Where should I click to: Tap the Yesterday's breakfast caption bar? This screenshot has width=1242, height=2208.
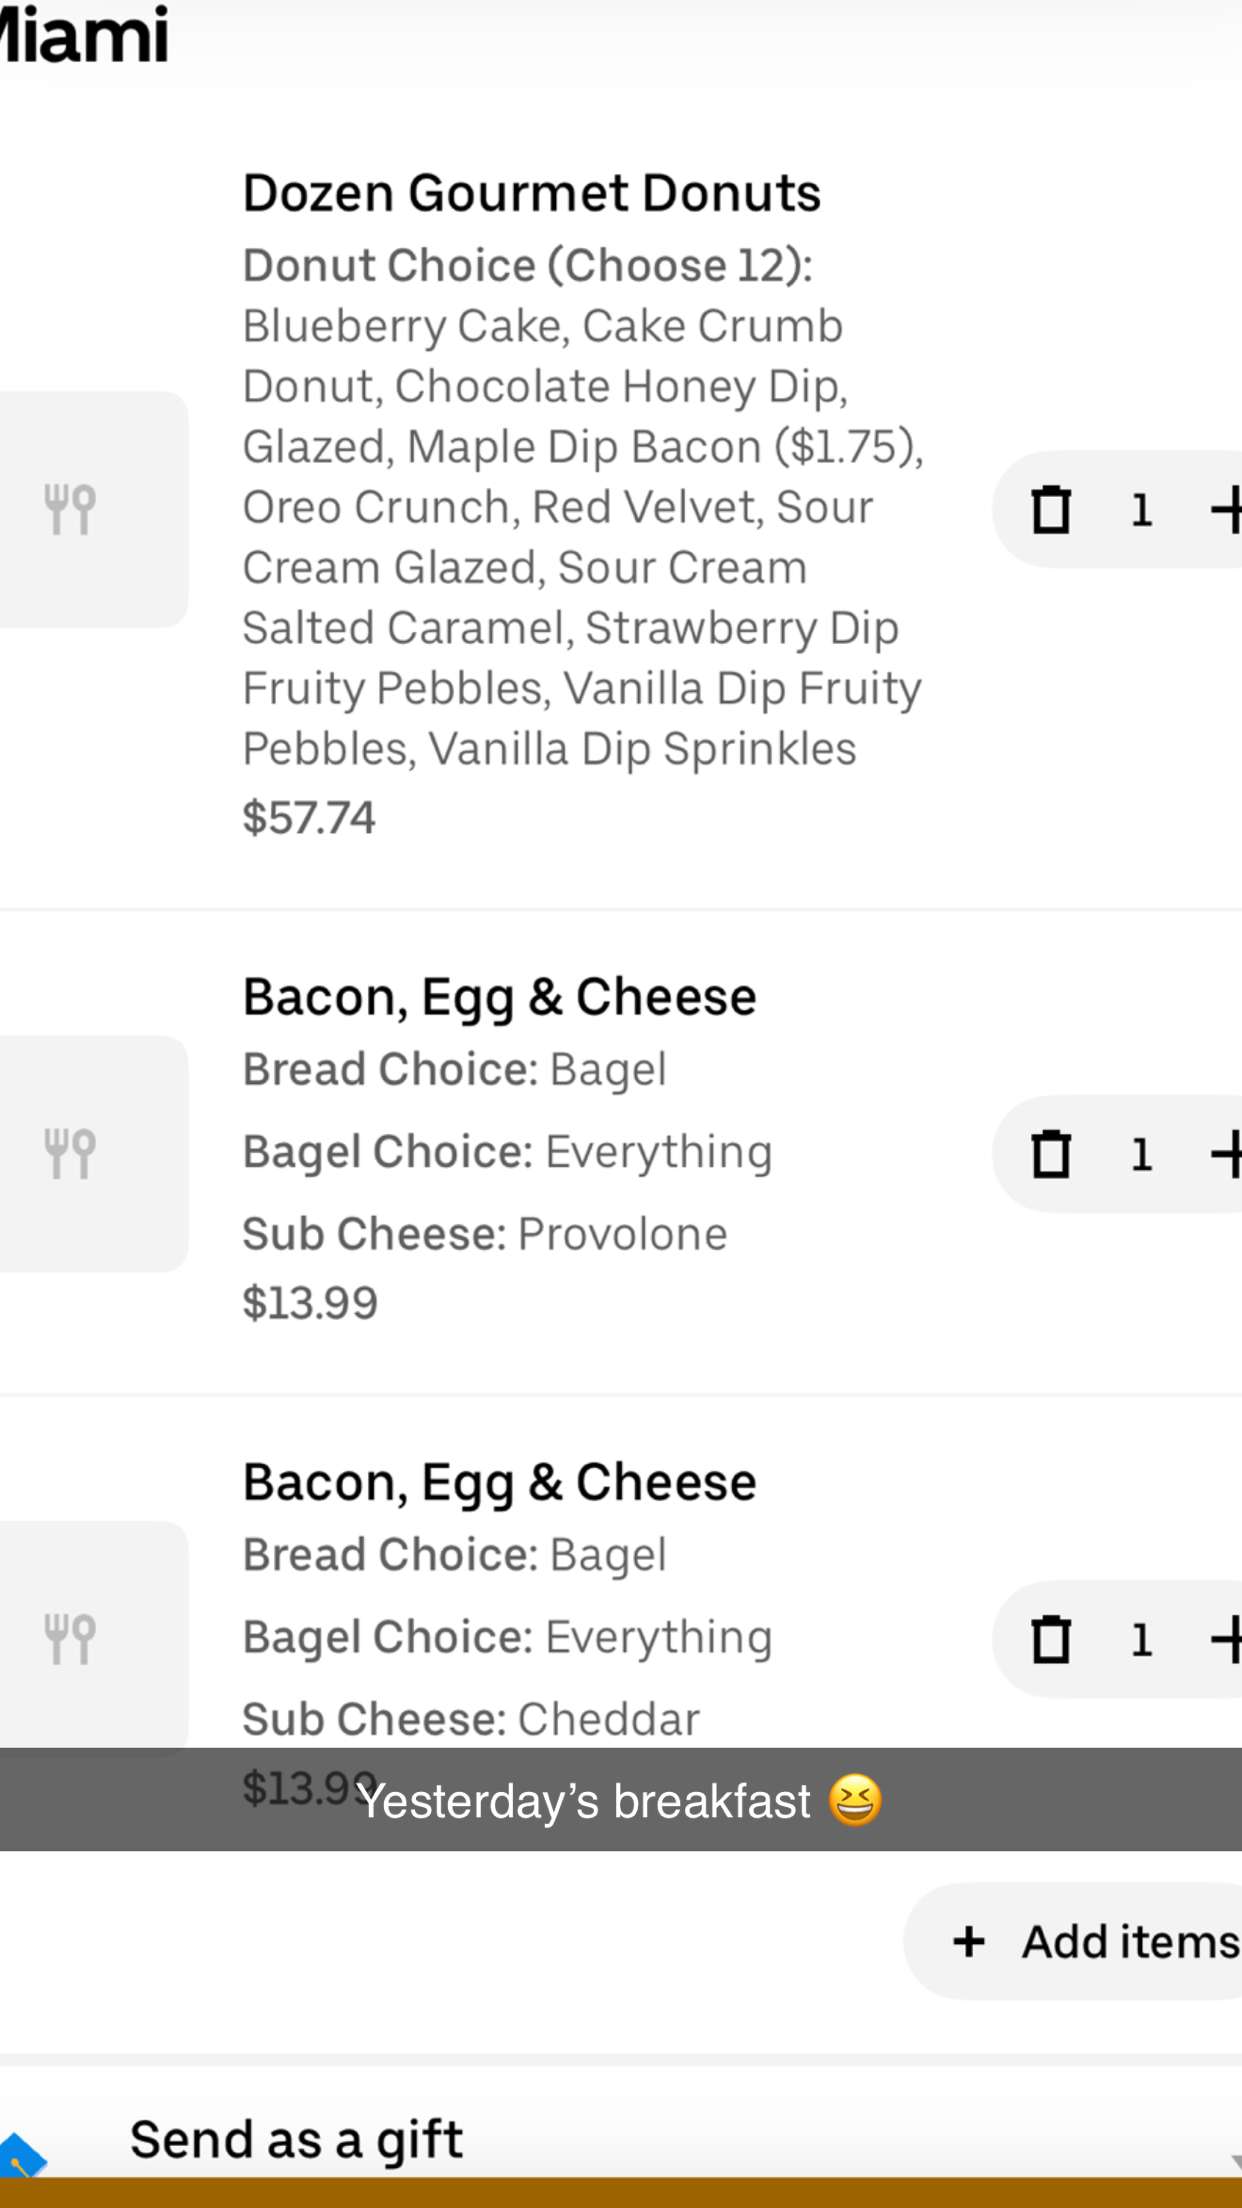point(620,1800)
